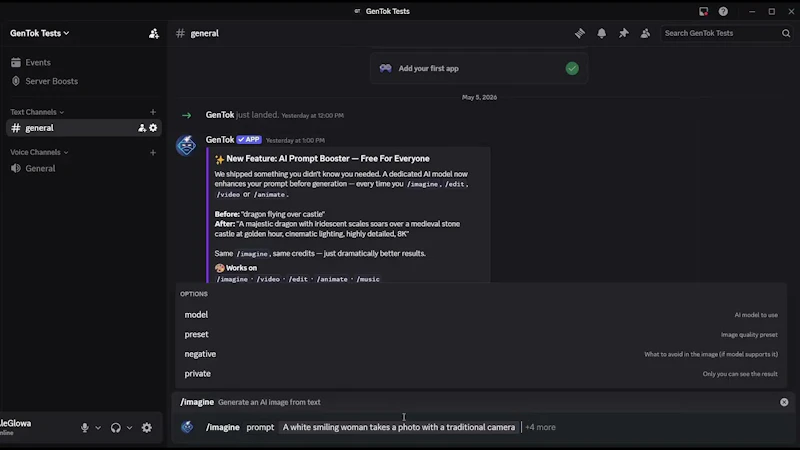Click GenTok bot name in message
Image resolution: width=800 pixels, height=450 pixels.
[x=220, y=140]
